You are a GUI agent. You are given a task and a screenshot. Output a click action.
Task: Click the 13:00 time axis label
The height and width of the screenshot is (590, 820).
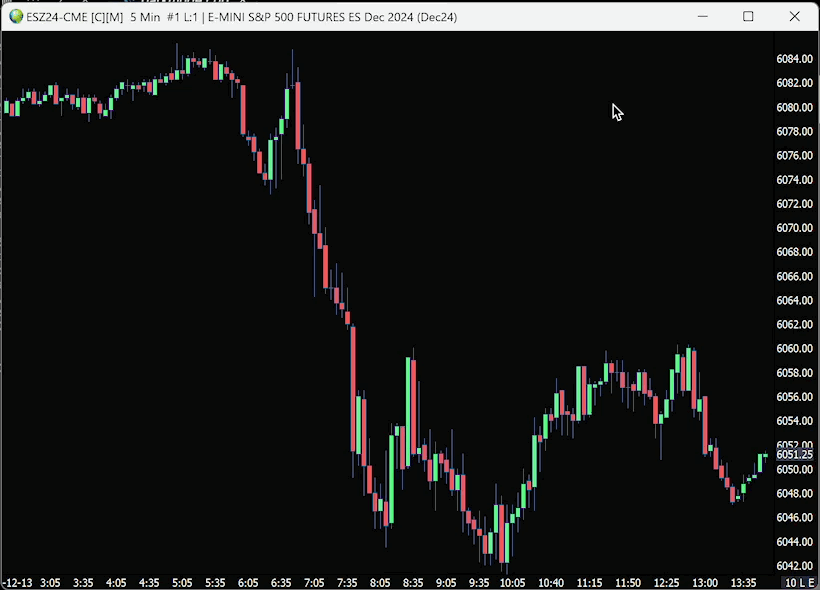[704, 583]
